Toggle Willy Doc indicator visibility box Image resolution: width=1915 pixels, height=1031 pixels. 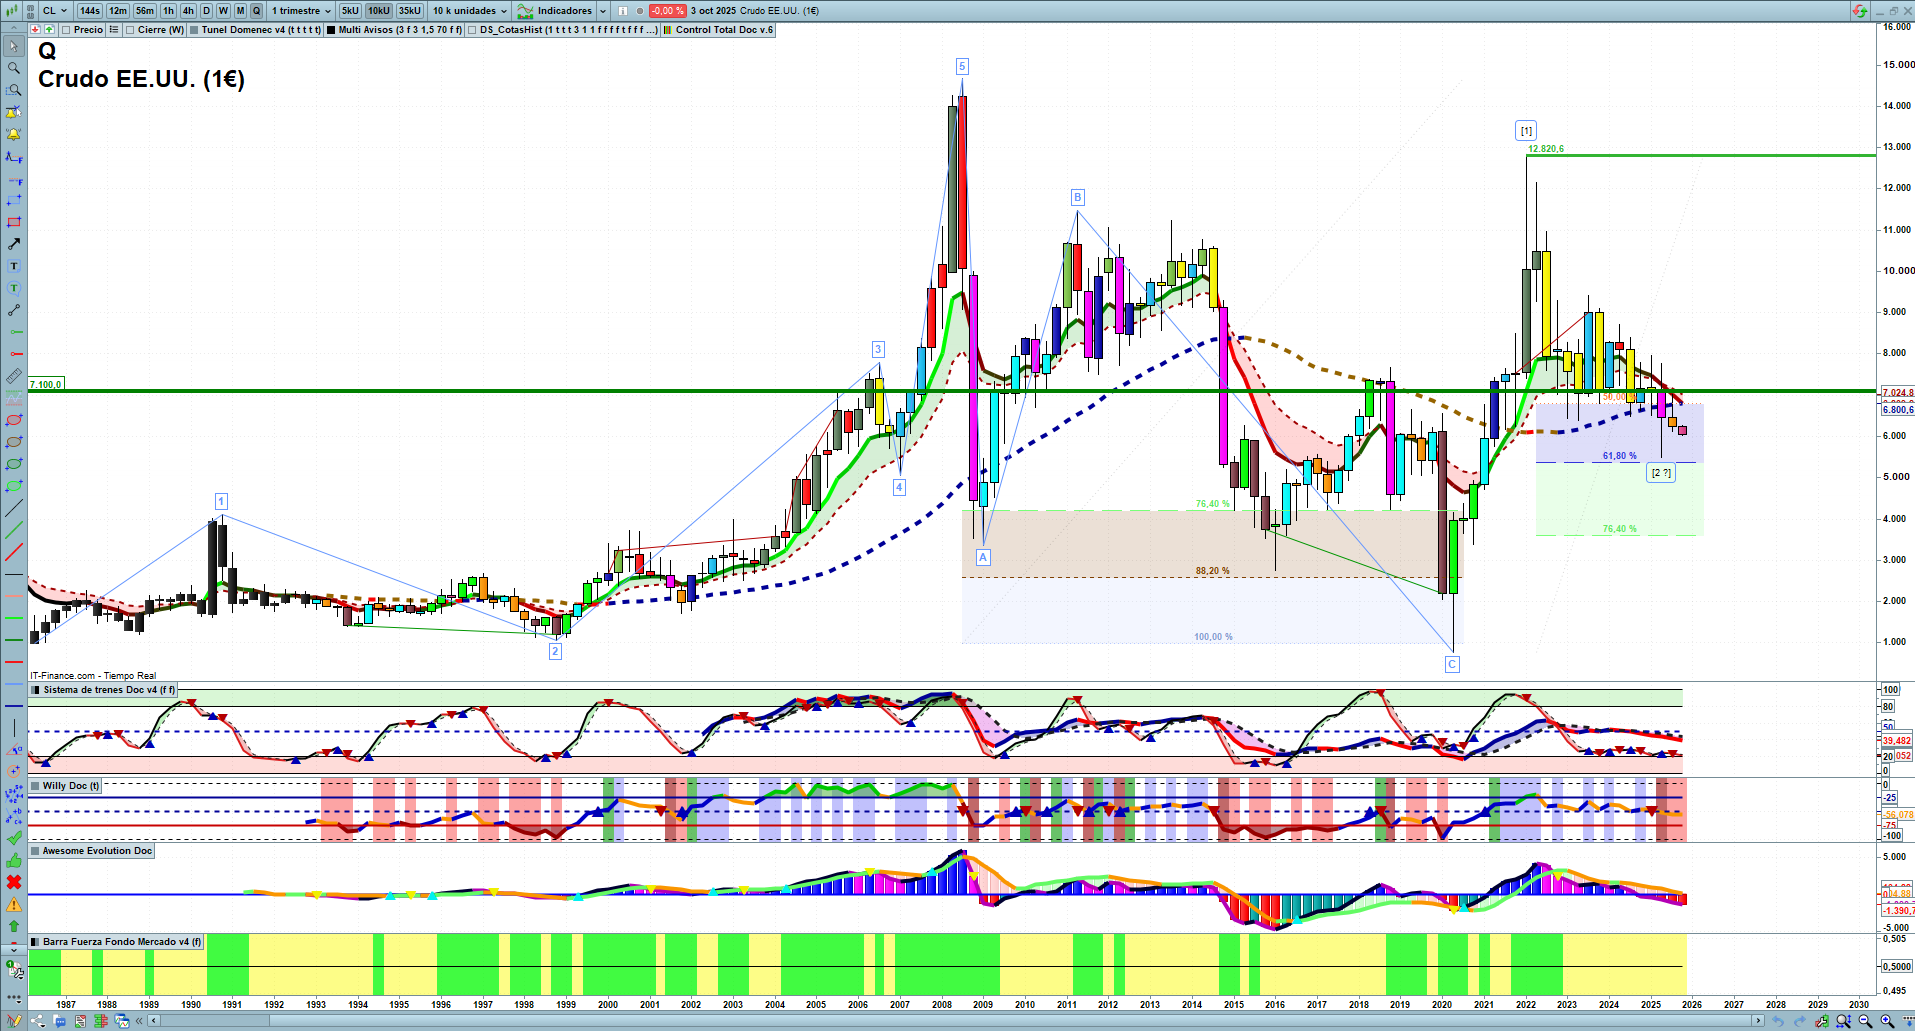(36, 786)
